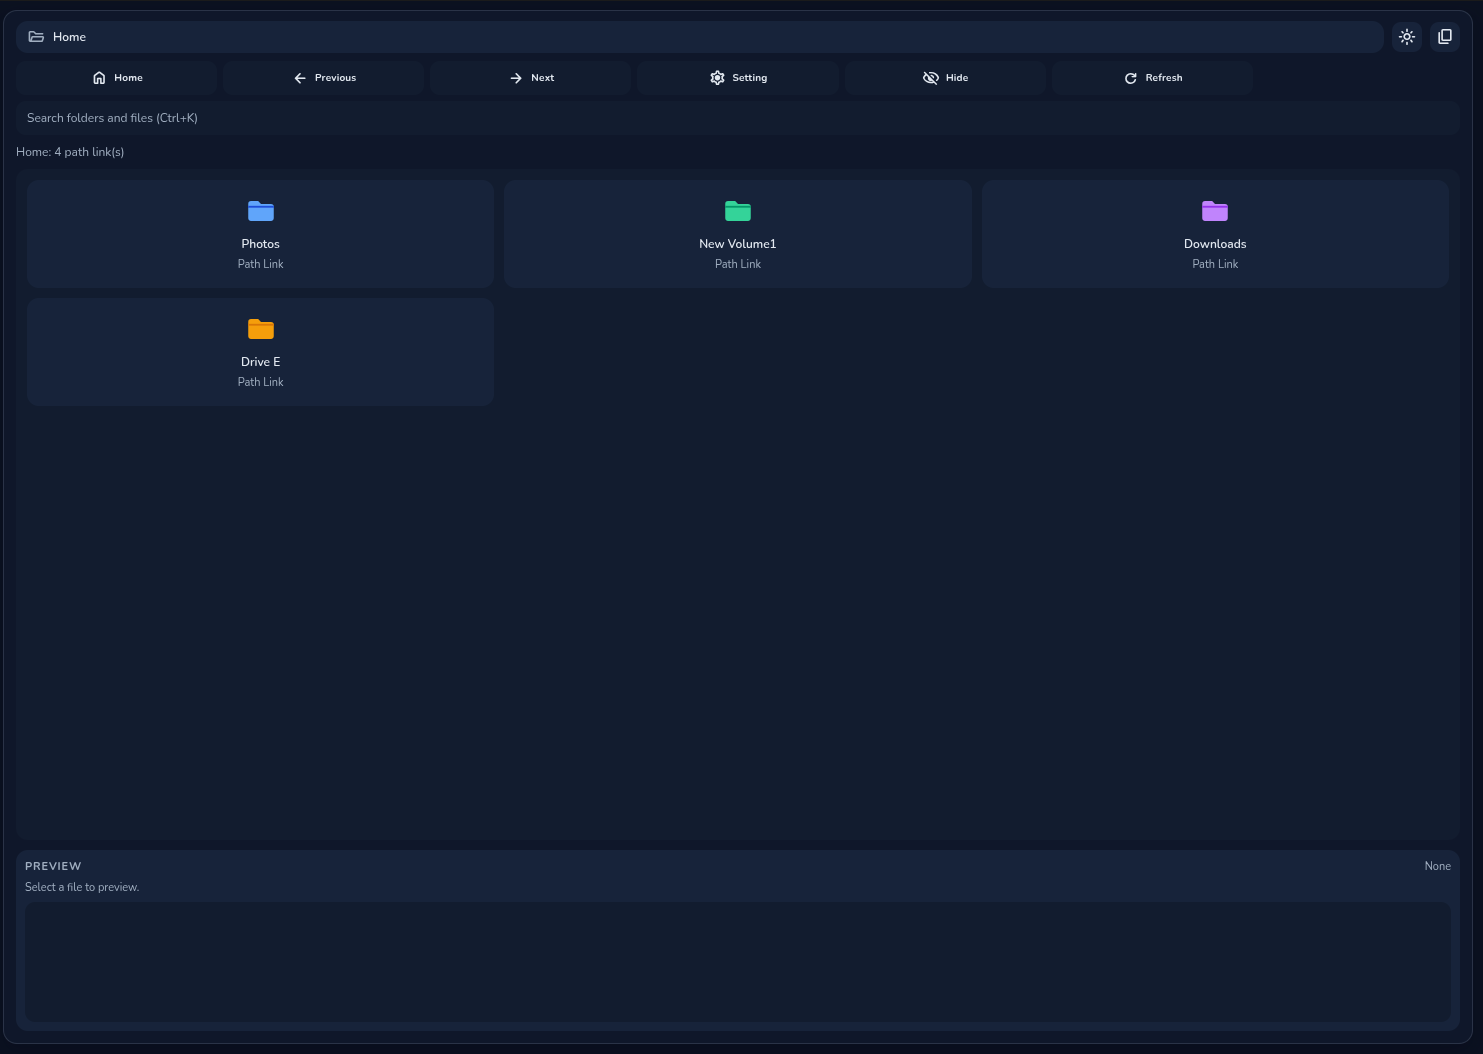Navigate forward with the Next button

531,78
